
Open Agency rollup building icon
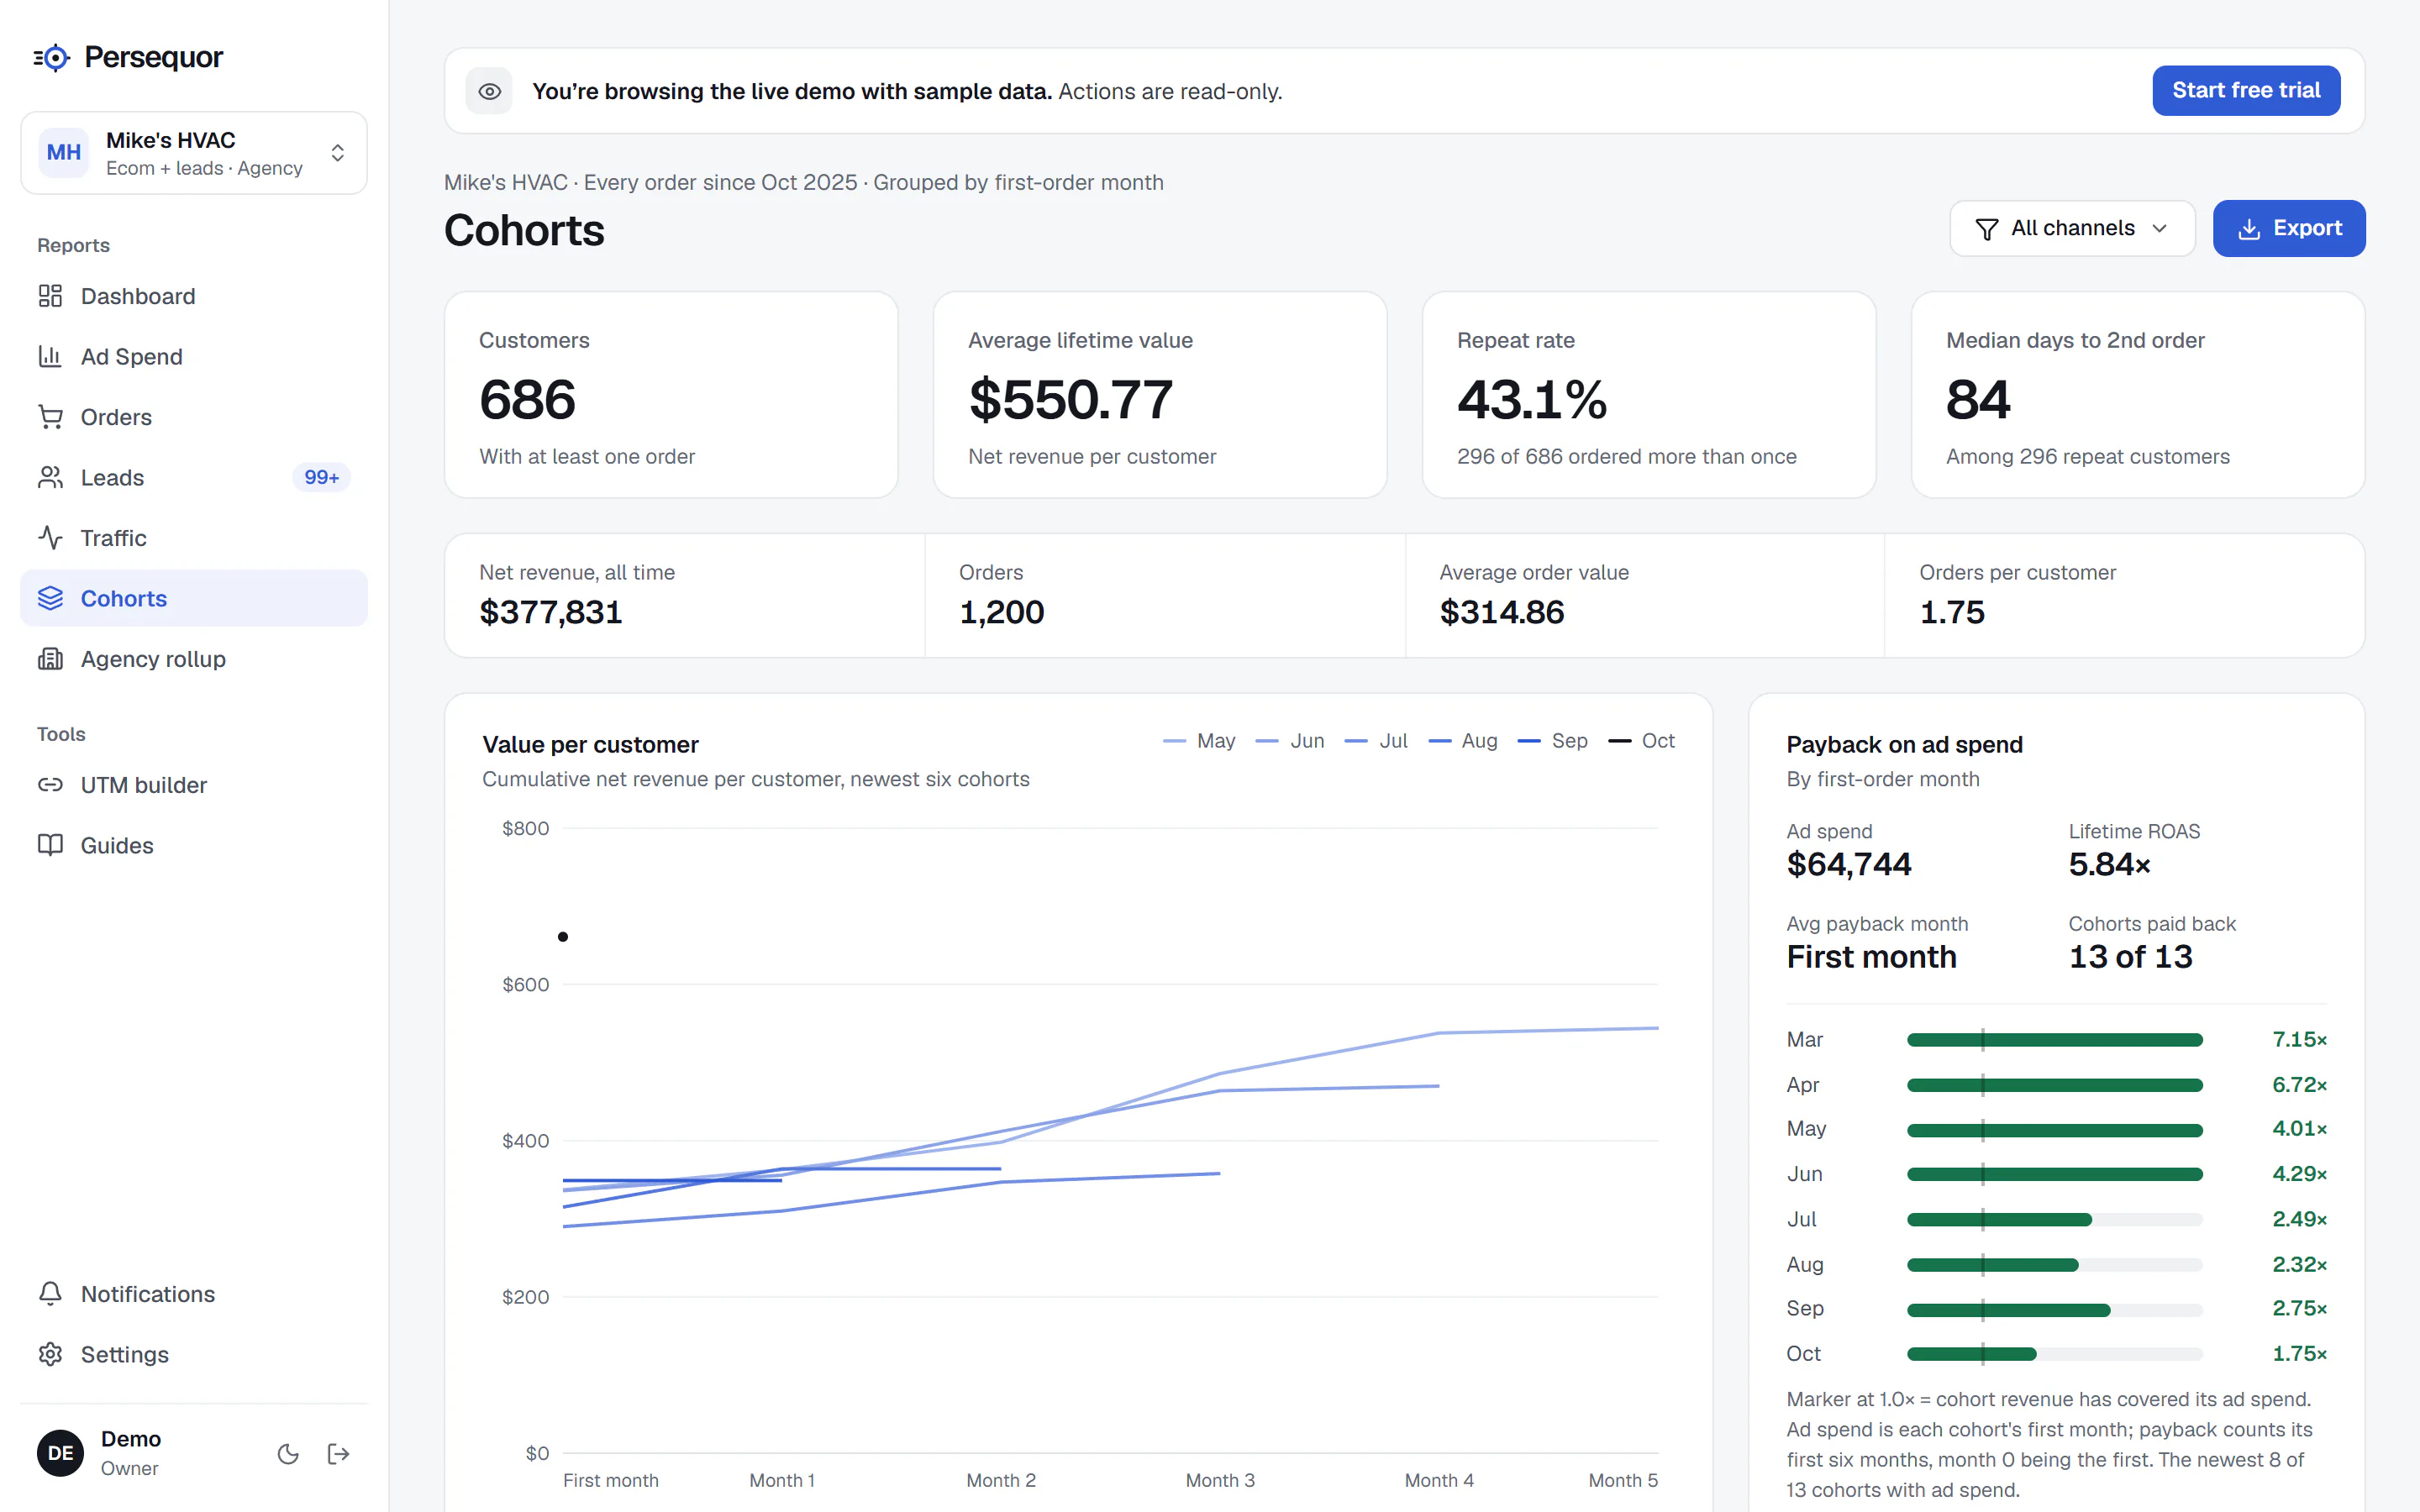pos(50,659)
